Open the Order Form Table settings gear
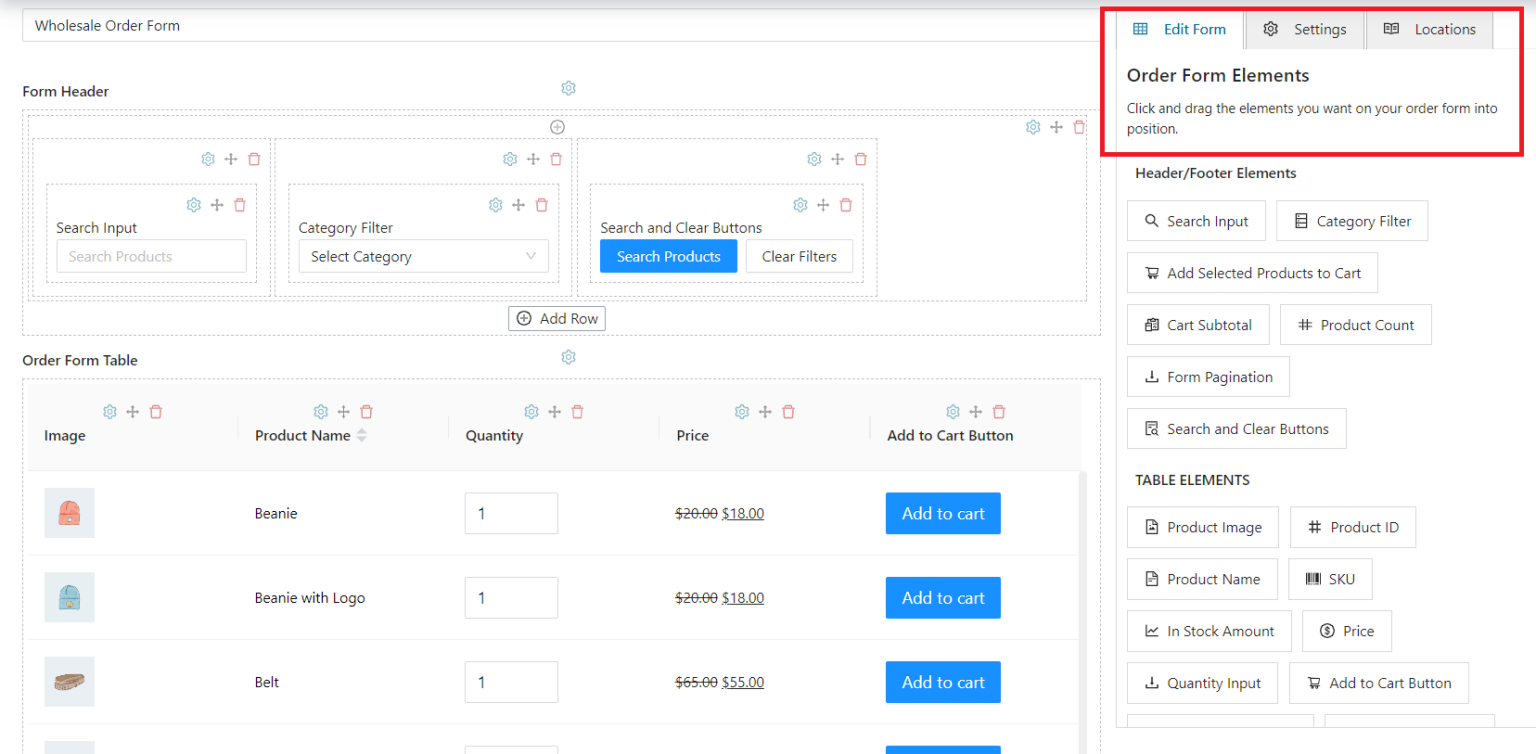Viewport: 1536px width, 754px height. [x=568, y=357]
